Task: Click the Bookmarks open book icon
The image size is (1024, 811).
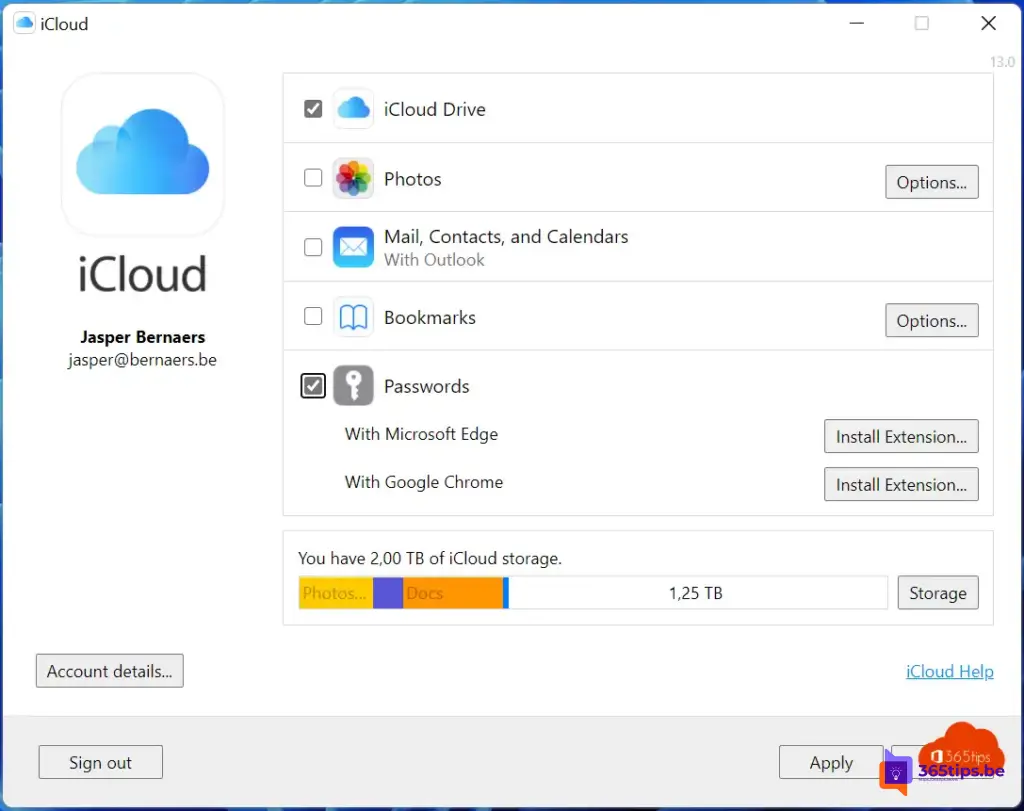Action: (353, 317)
